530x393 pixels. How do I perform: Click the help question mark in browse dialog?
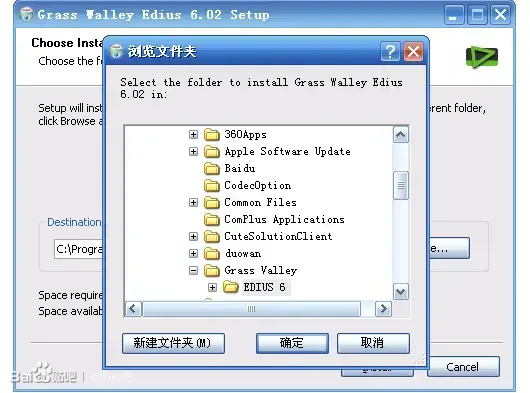click(x=390, y=52)
